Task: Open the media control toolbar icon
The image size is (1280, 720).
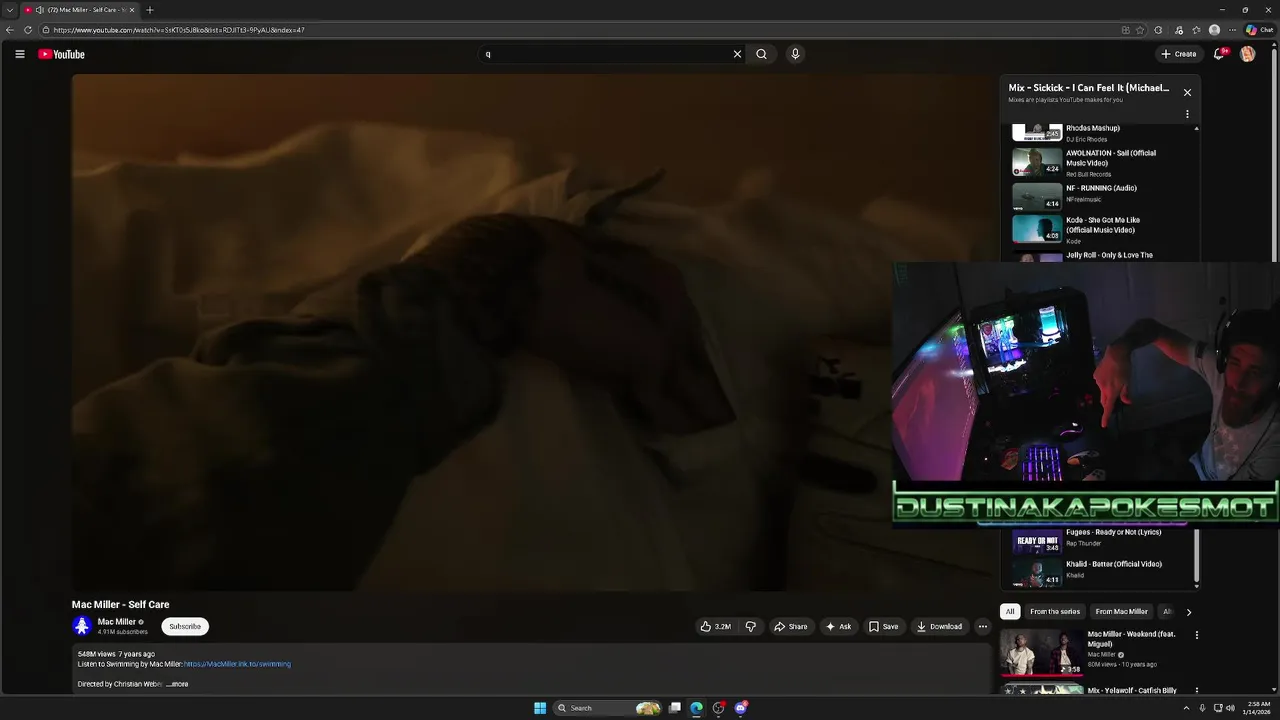Action: [x=1178, y=30]
